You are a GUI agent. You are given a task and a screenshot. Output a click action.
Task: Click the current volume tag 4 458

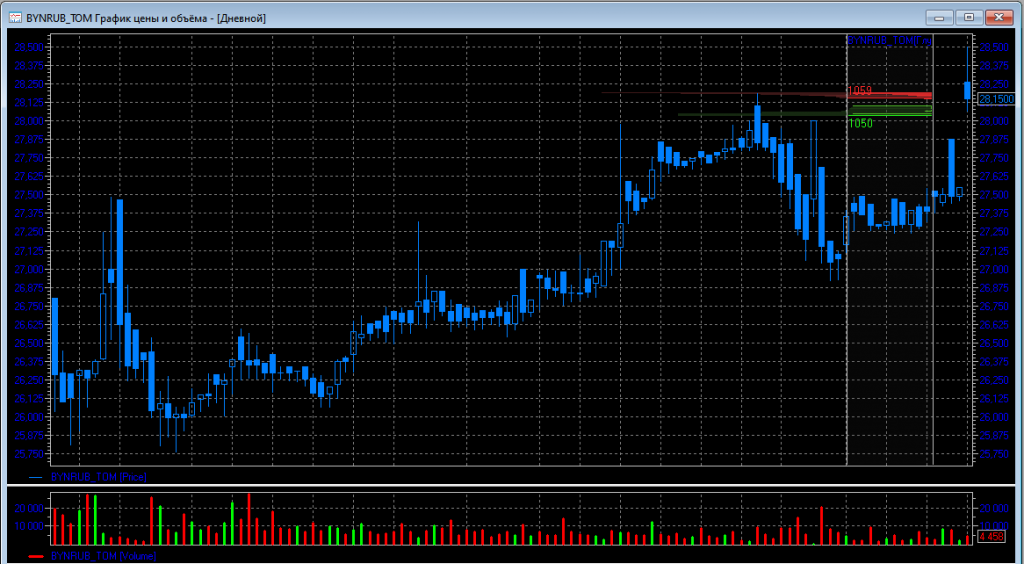(991, 537)
